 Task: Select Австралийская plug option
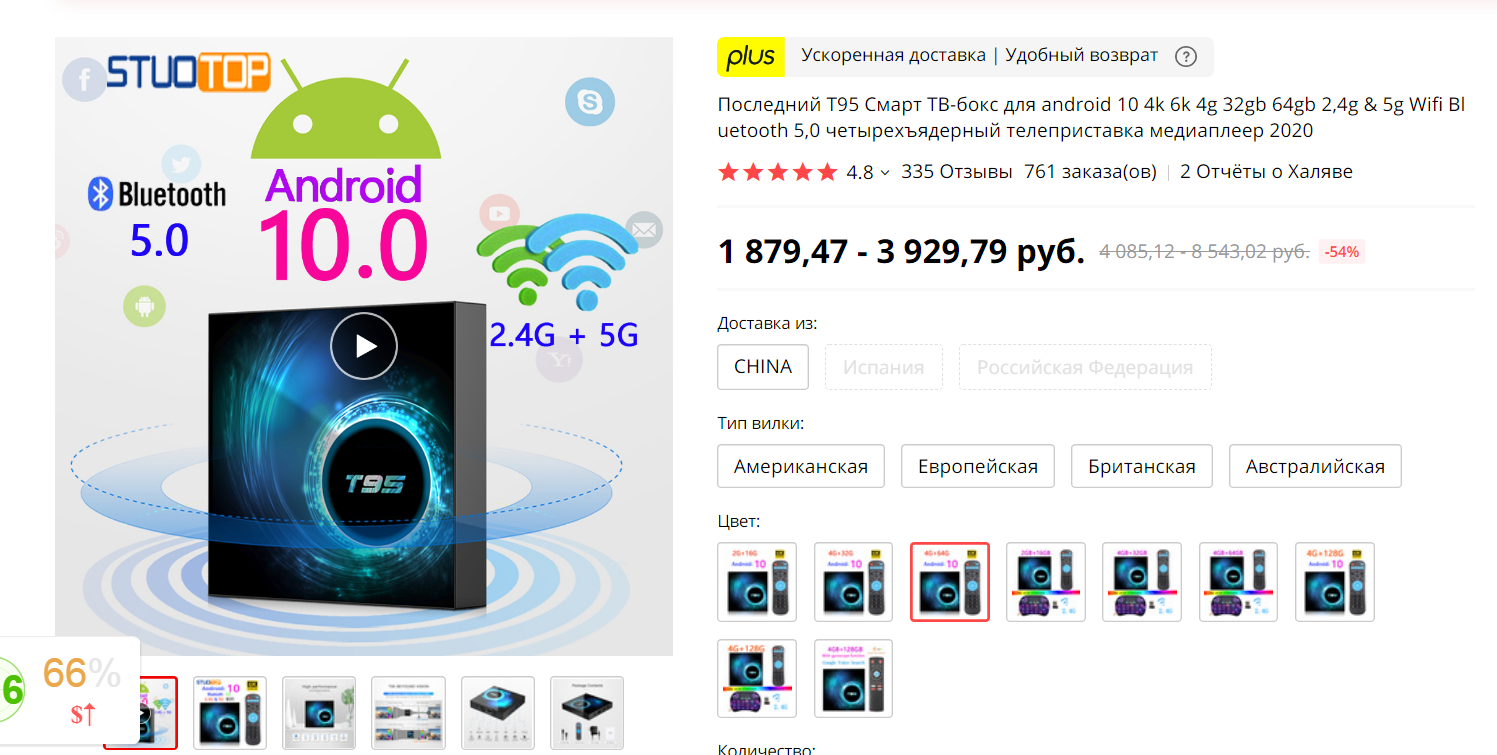[1315, 466]
